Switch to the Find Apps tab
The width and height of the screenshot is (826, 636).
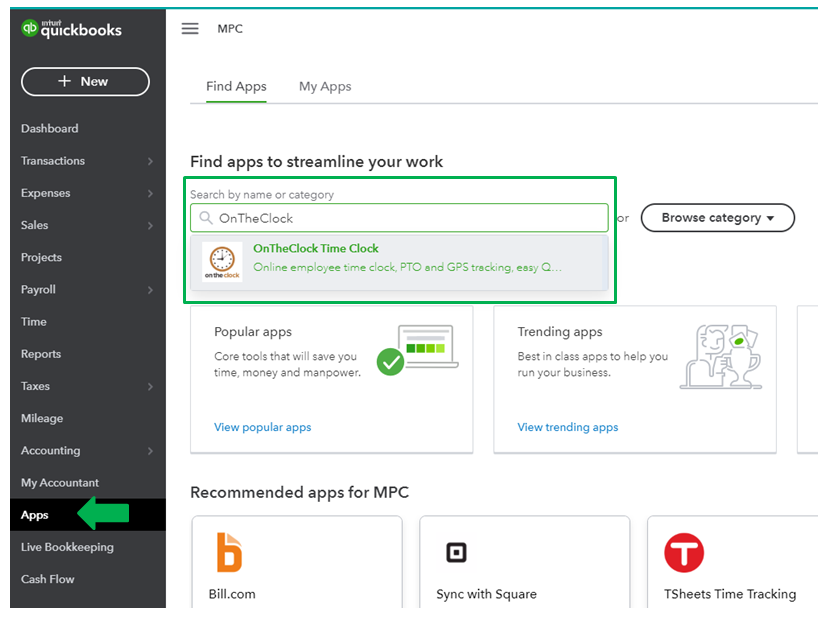point(236,86)
